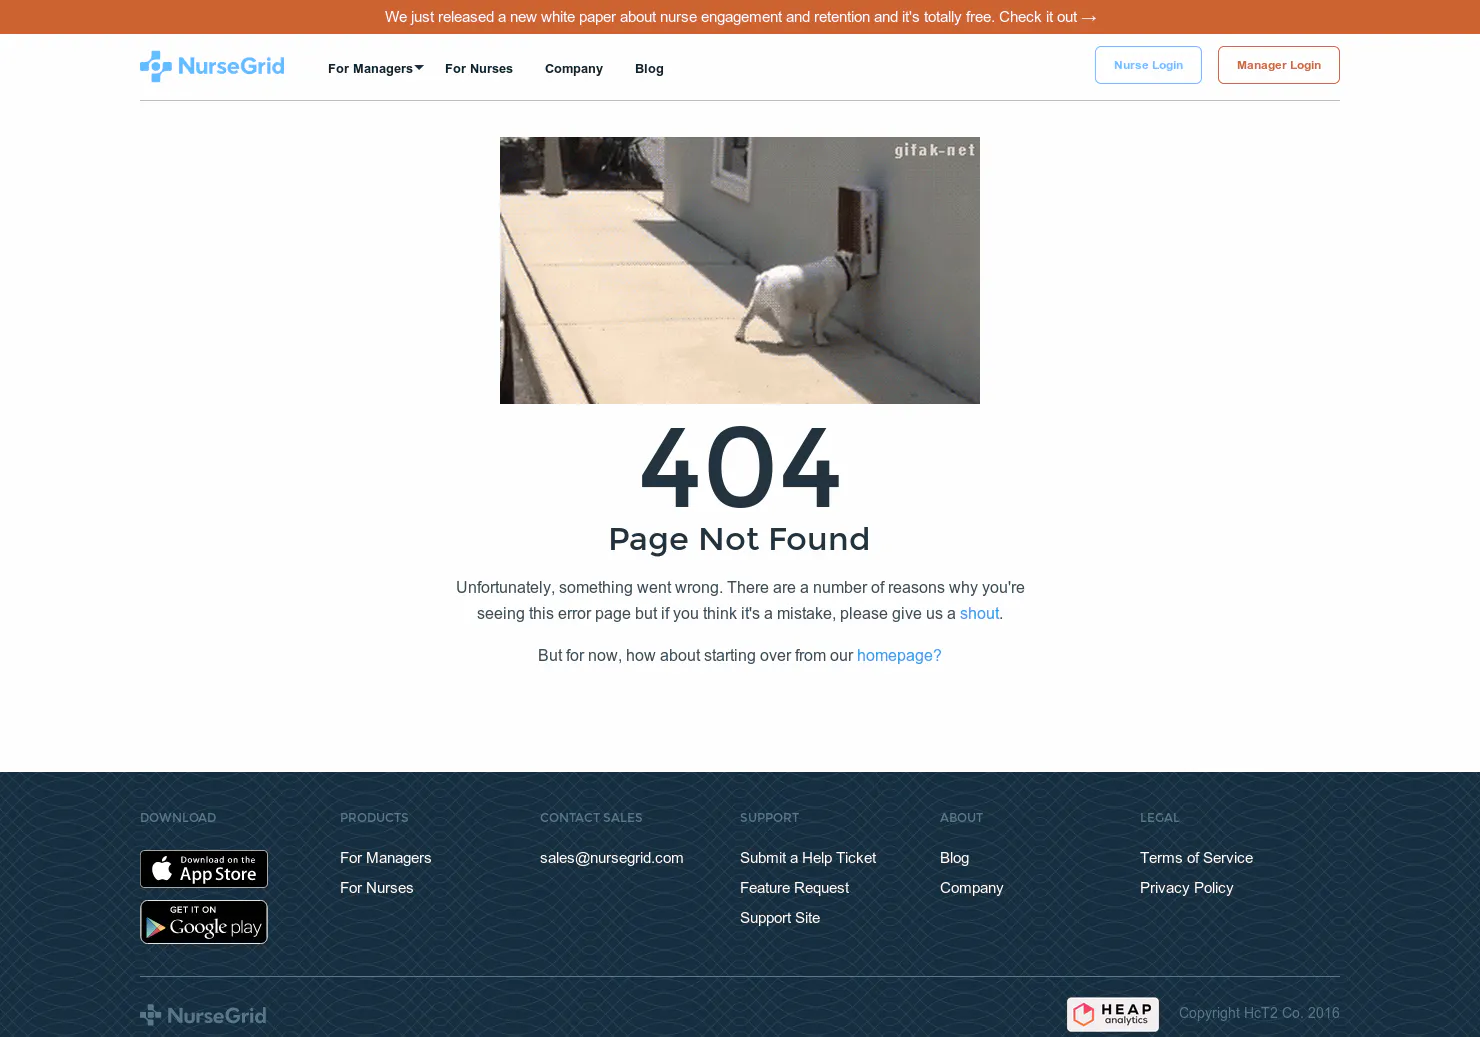Click the Google Play download badge
The height and width of the screenshot is (1037, 1480).
coord(204,922)
